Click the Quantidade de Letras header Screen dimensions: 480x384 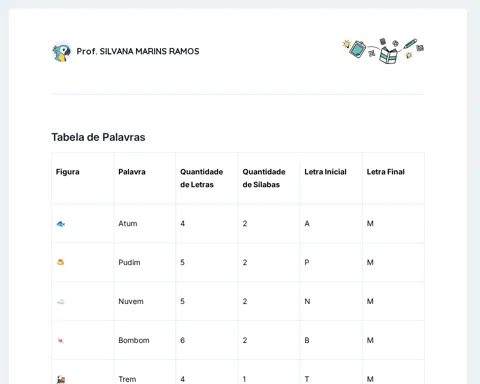[x=202, y=178]
